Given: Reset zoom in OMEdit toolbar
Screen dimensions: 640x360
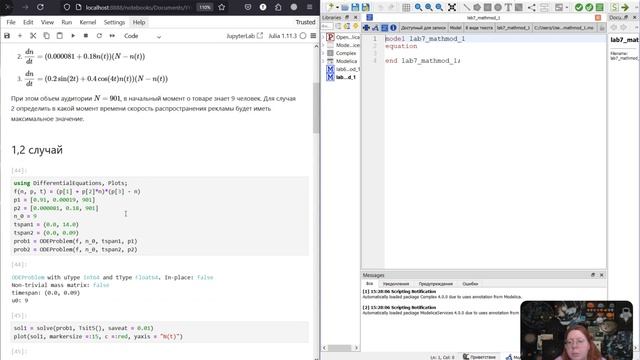Looking at the screenshot, I should (418, 7).
